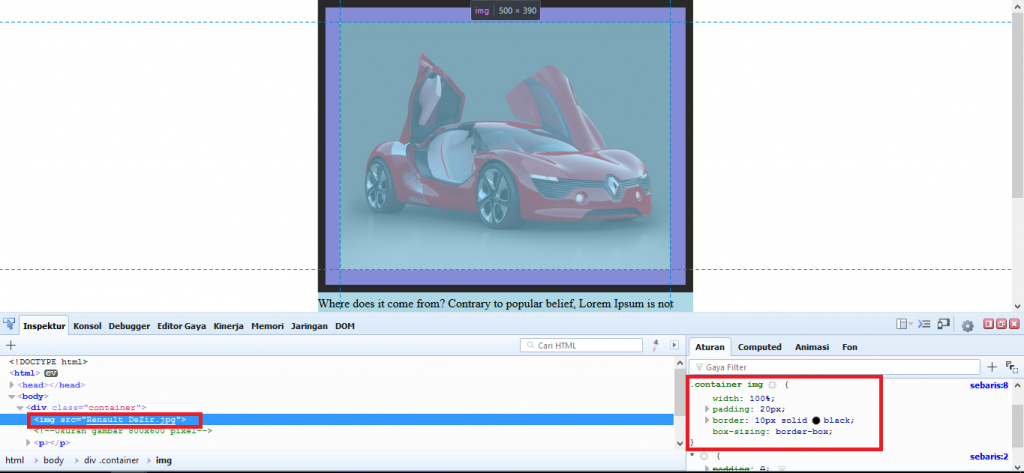Select the DOCTYPE html row
Screen dimensions: 1024x473
coord(48,361)
